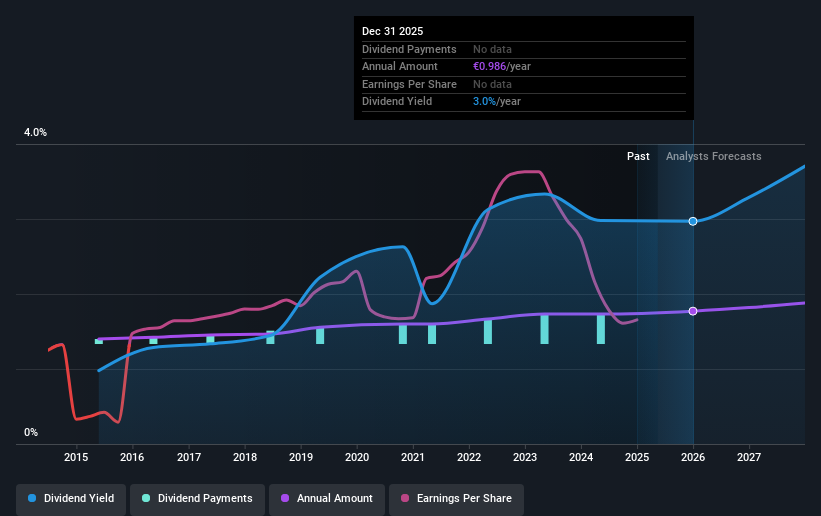Viewport: 821px width, 516px height.
Task: Click the 2027 x-axis label
Action: coord(749,457)
